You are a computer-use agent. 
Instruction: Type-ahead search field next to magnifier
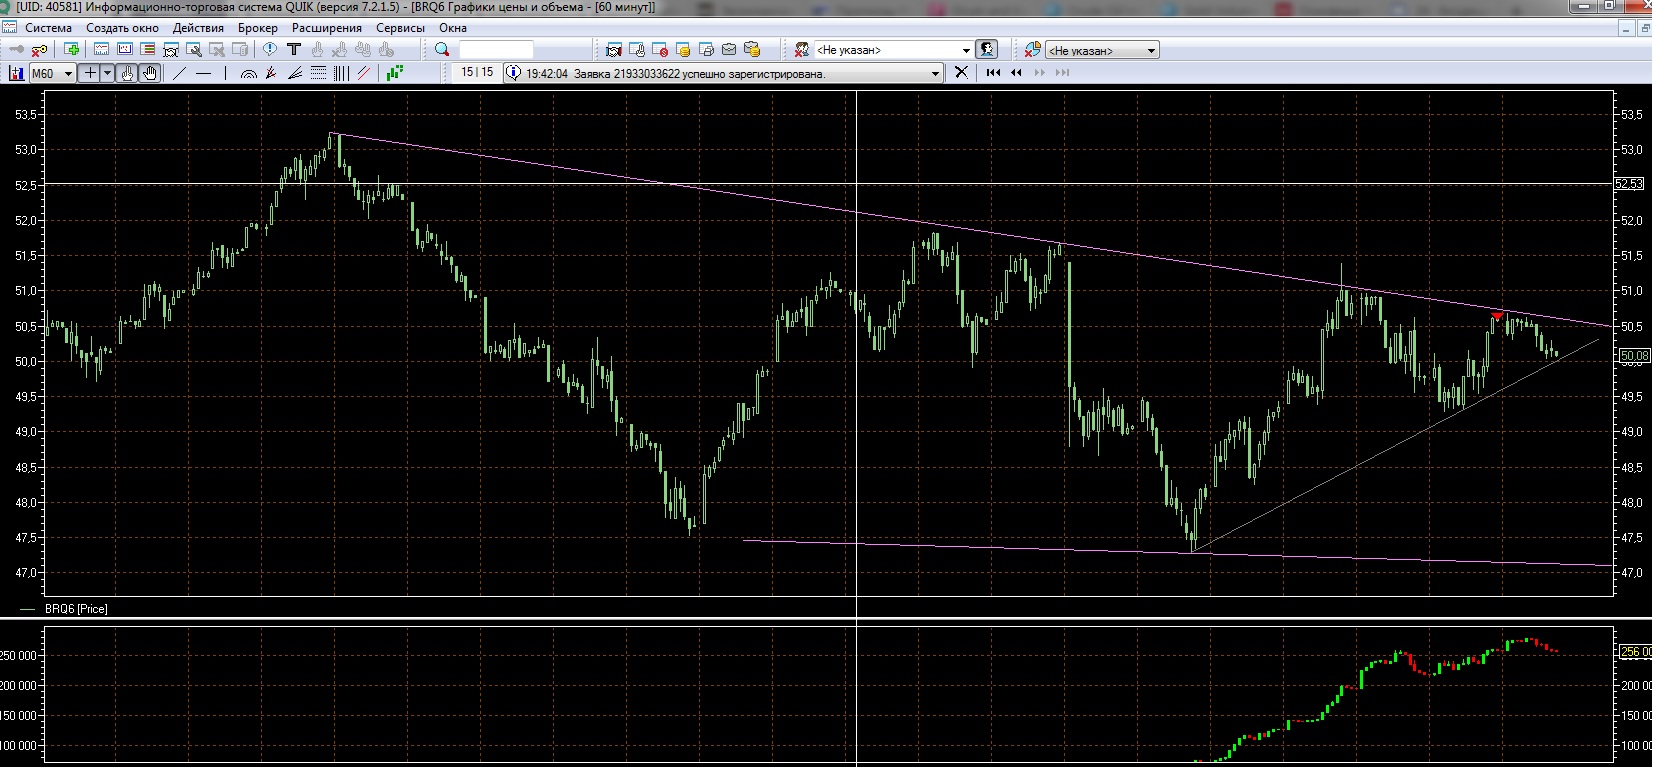click(496, 50)
